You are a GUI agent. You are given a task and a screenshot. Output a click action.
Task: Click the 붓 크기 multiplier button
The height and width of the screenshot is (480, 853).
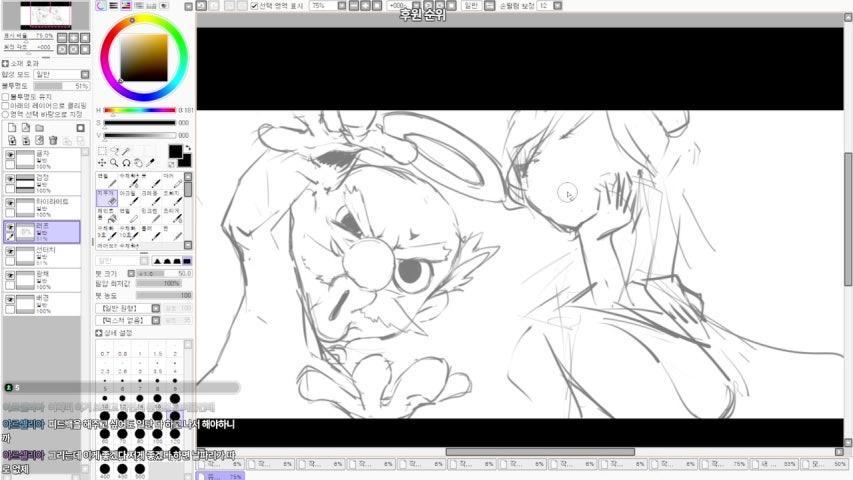pyautogui.click(x=131, y=273)
